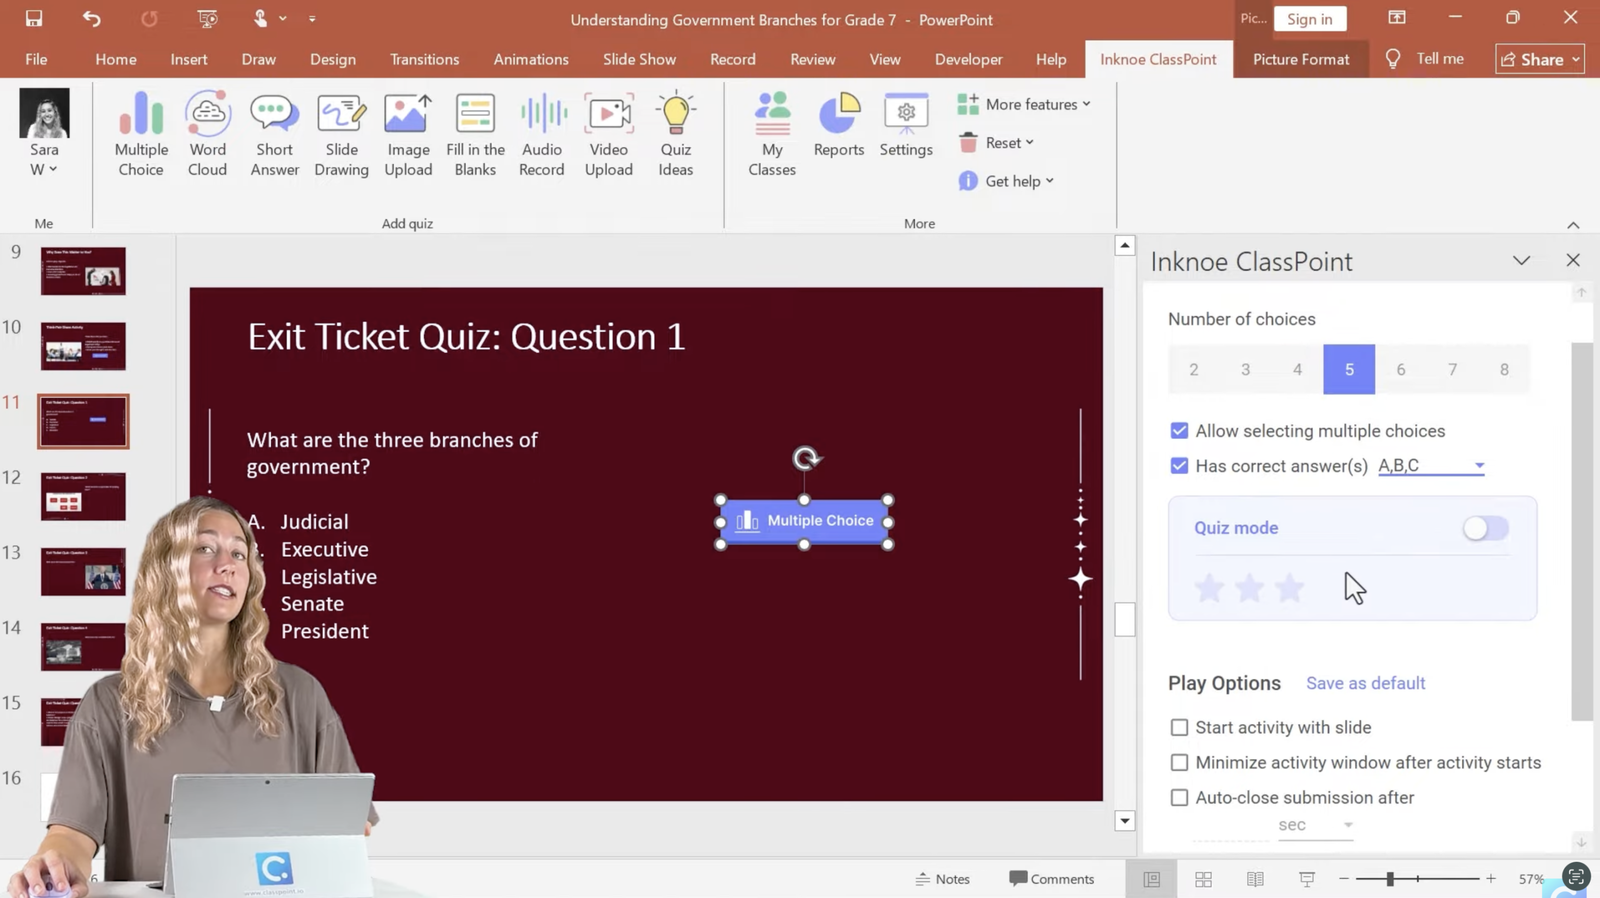
Task: Turn on the Quiz mode switch
Action: click(x=1485, y=528)
